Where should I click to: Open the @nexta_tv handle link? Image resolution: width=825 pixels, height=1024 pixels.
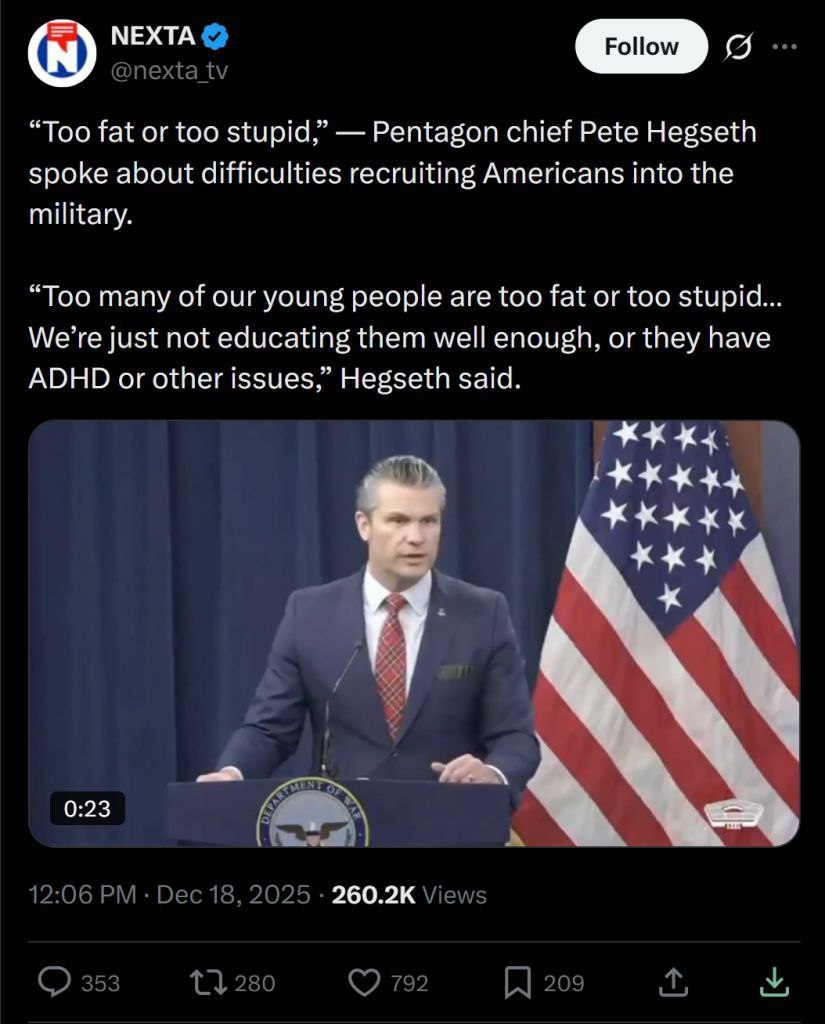[x=169, y=70]
